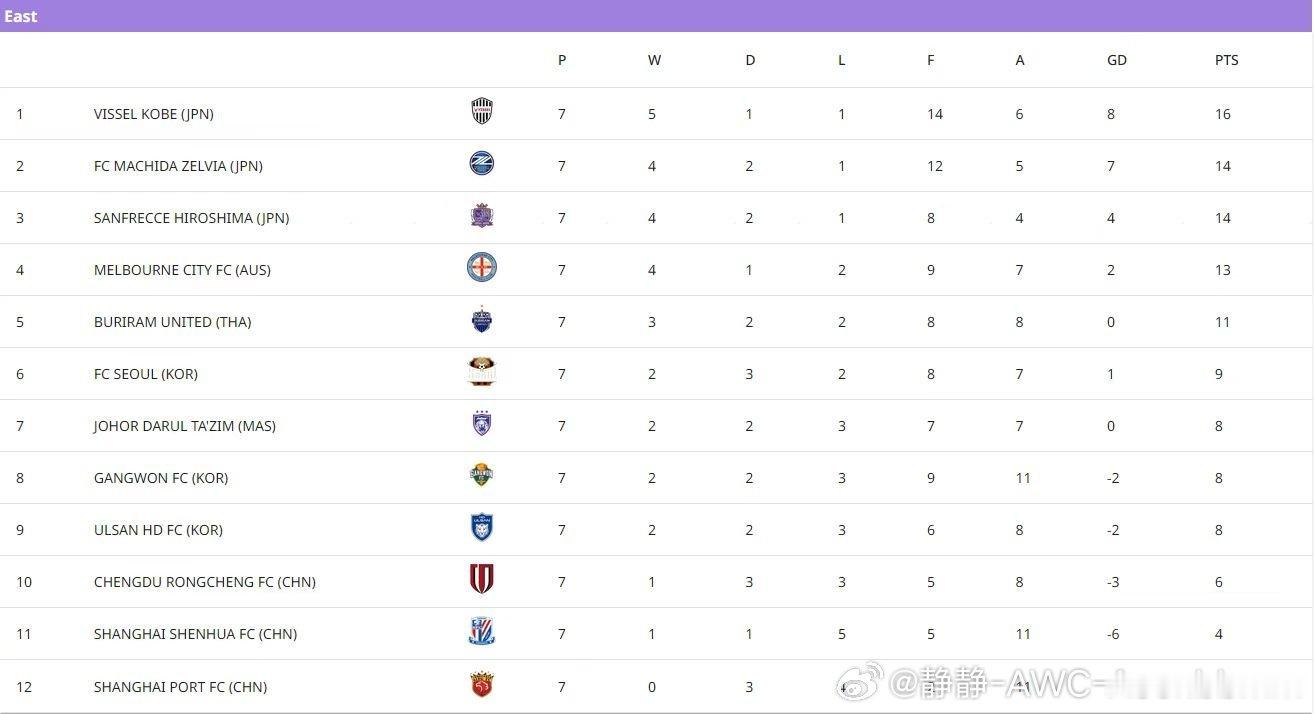Click the GD column header
Image resolution: width=1314 pixels, height=714 pixels.
point(1116,60)
